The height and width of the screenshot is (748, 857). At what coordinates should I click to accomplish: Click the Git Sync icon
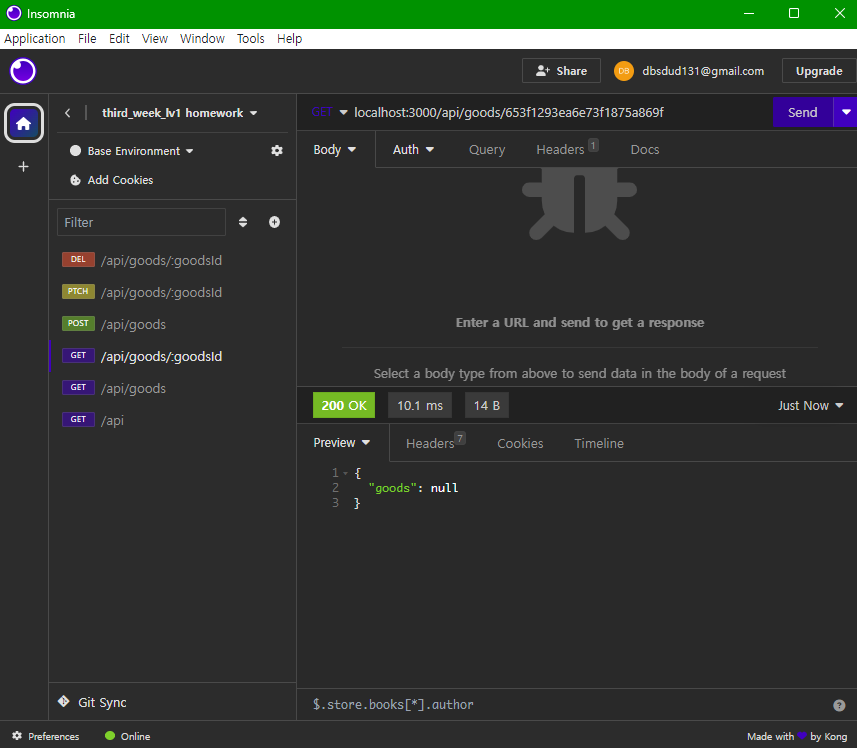point(63,702)
